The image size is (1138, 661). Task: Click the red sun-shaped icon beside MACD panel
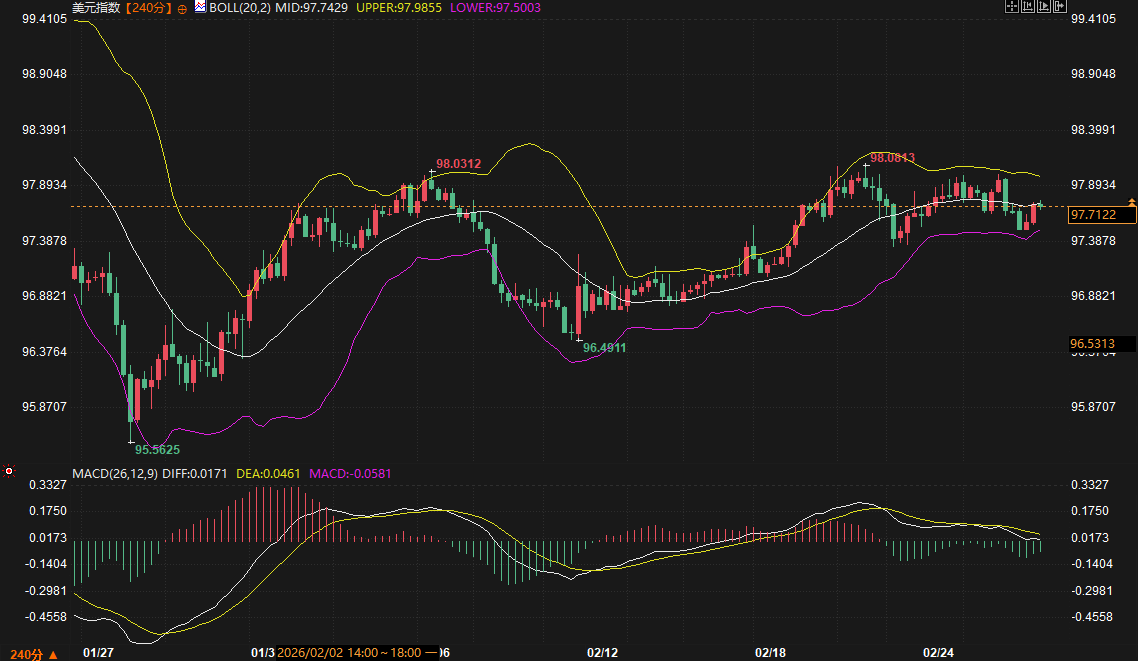9,471
